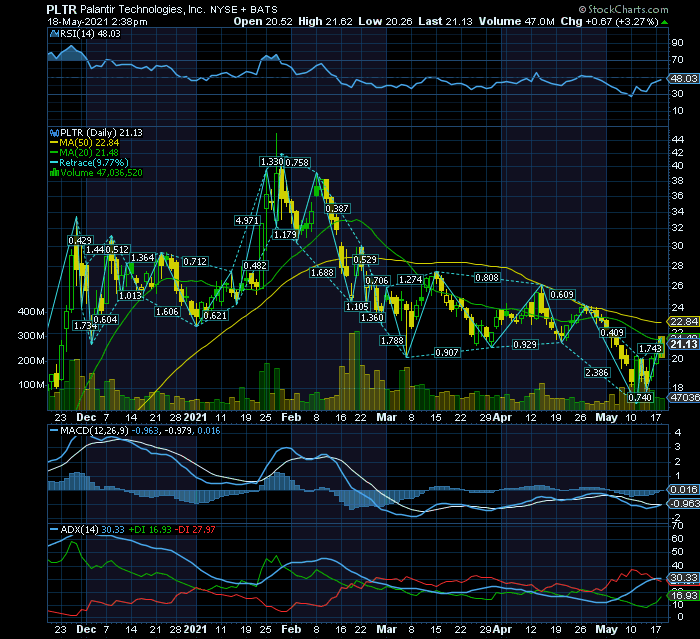700x639 pixels.
Task: Click the 1.179 retrace label
Action: click(x=285, y=234)
